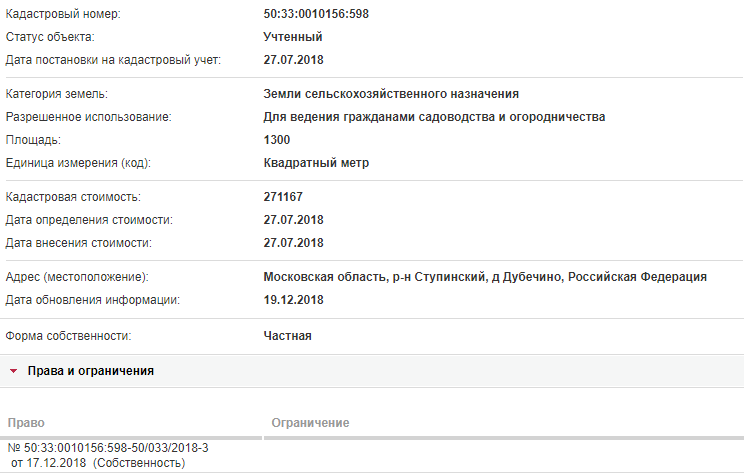Viewport: 744px width, 473px height.
Task: Click the Ограничение column header
Action: (310, 423)
